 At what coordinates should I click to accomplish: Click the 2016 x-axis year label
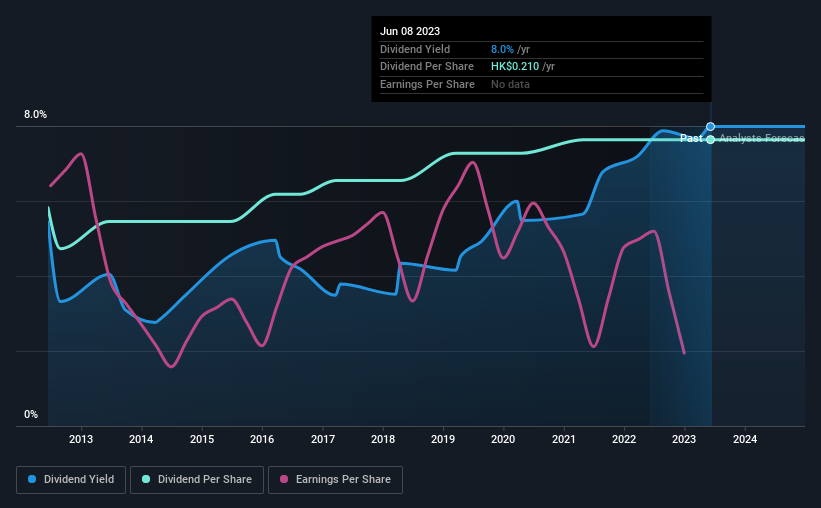(x=262, y=439)
